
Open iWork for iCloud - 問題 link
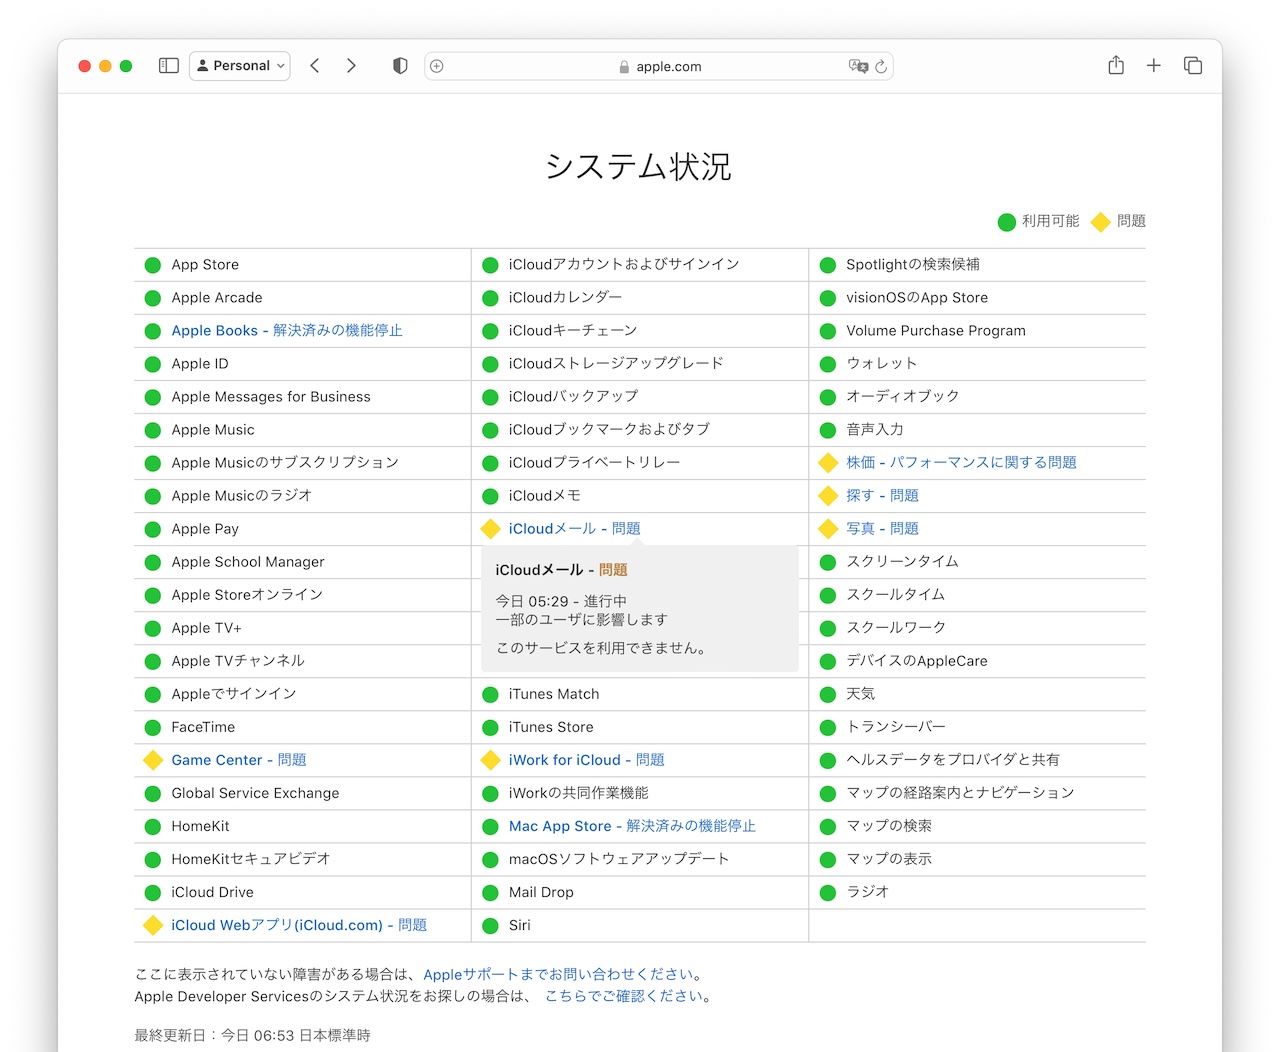click(587, 760)
